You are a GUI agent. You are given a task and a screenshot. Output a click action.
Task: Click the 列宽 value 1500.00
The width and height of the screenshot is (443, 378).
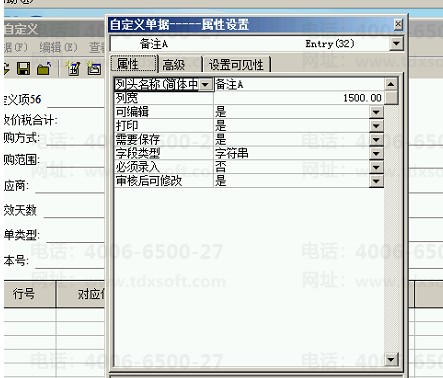[x=299, y=98]
